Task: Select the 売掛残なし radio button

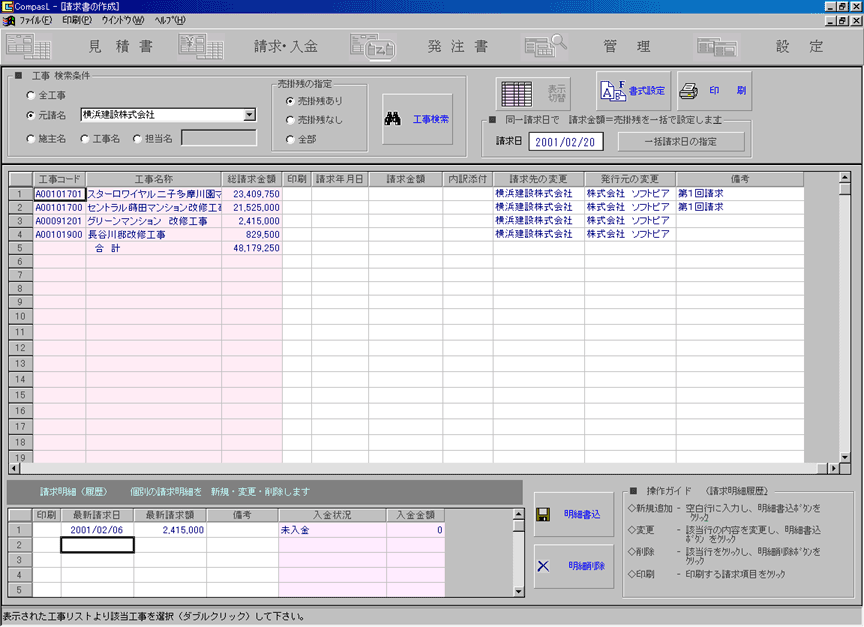Action: [290, 120]
